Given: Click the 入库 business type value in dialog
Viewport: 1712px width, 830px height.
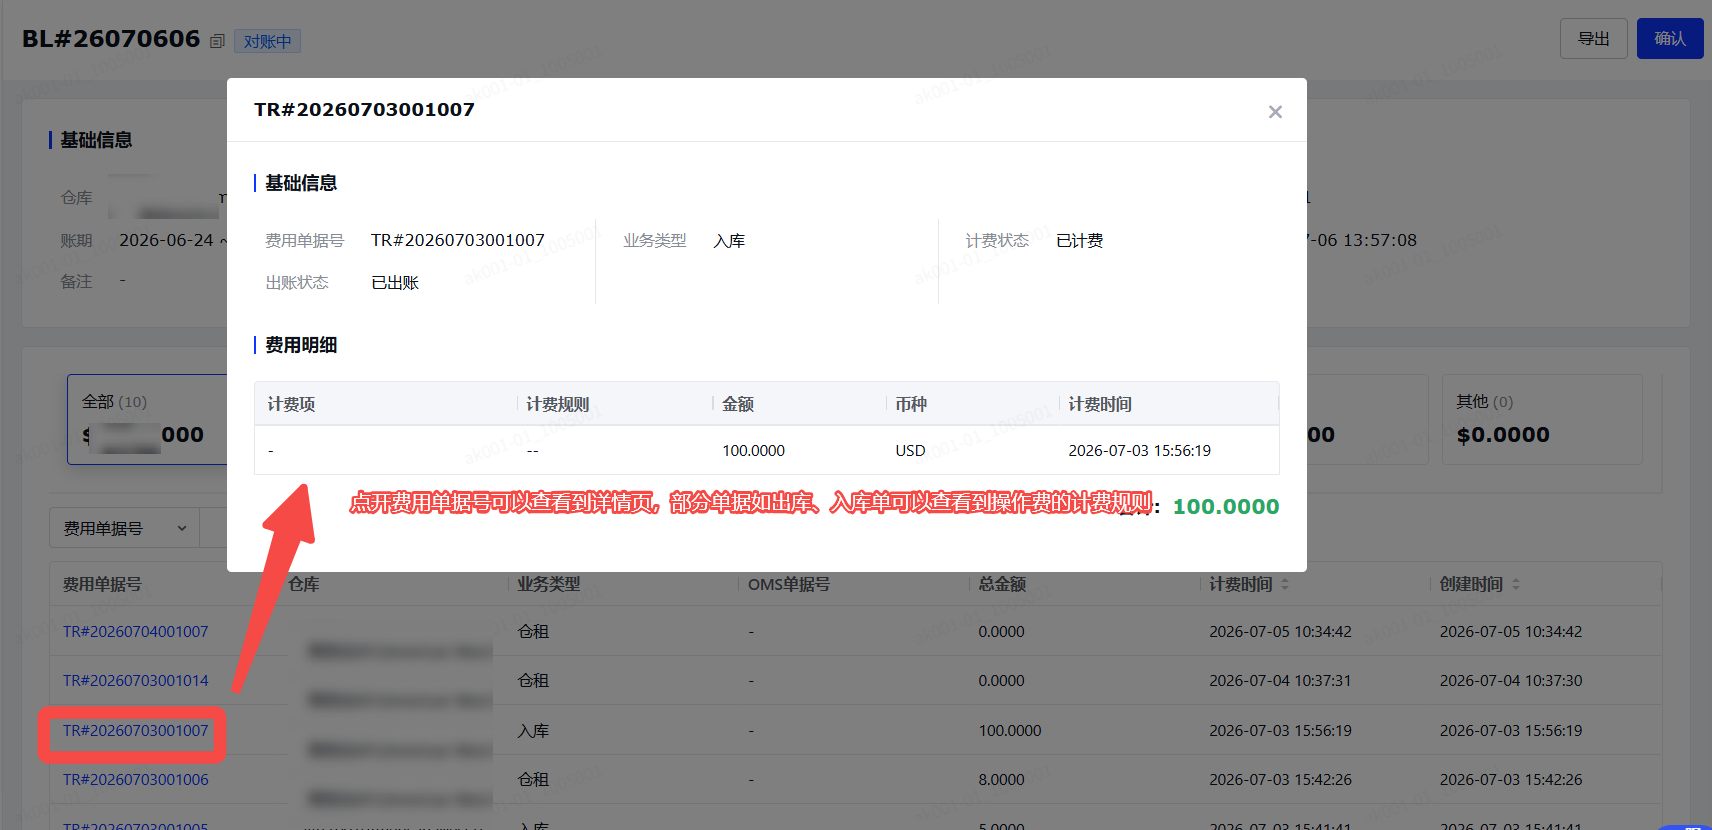Looking at the screenshot, I should (x=729, y=241).
